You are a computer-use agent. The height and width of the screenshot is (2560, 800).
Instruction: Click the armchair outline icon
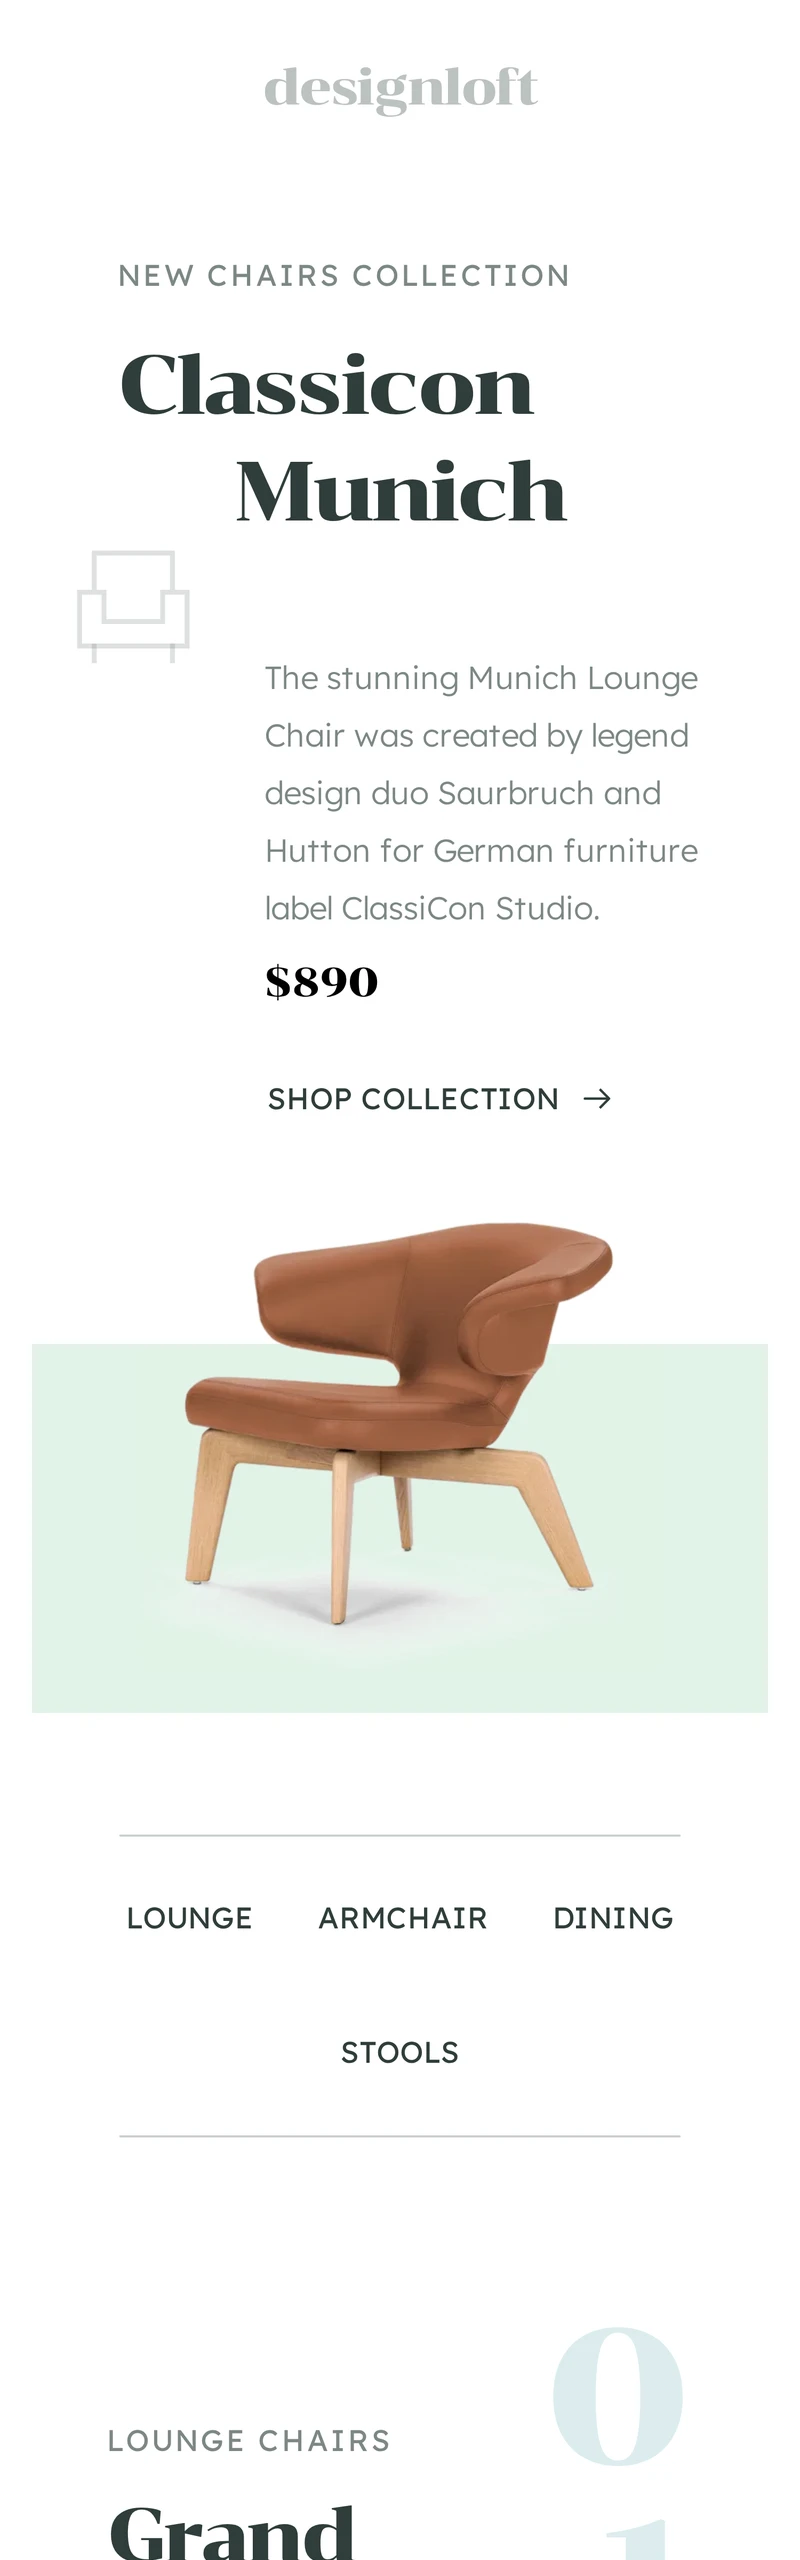pyautogui.click(x=134, y=606)
